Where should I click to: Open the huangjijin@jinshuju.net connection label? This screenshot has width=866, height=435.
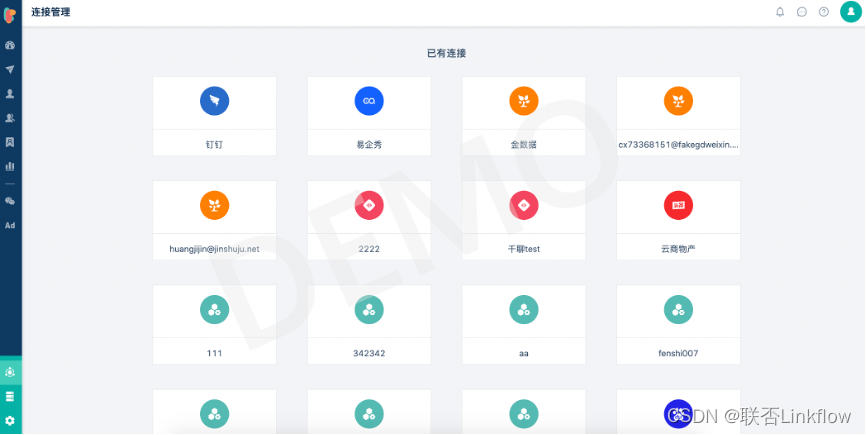tap(214, 249)
